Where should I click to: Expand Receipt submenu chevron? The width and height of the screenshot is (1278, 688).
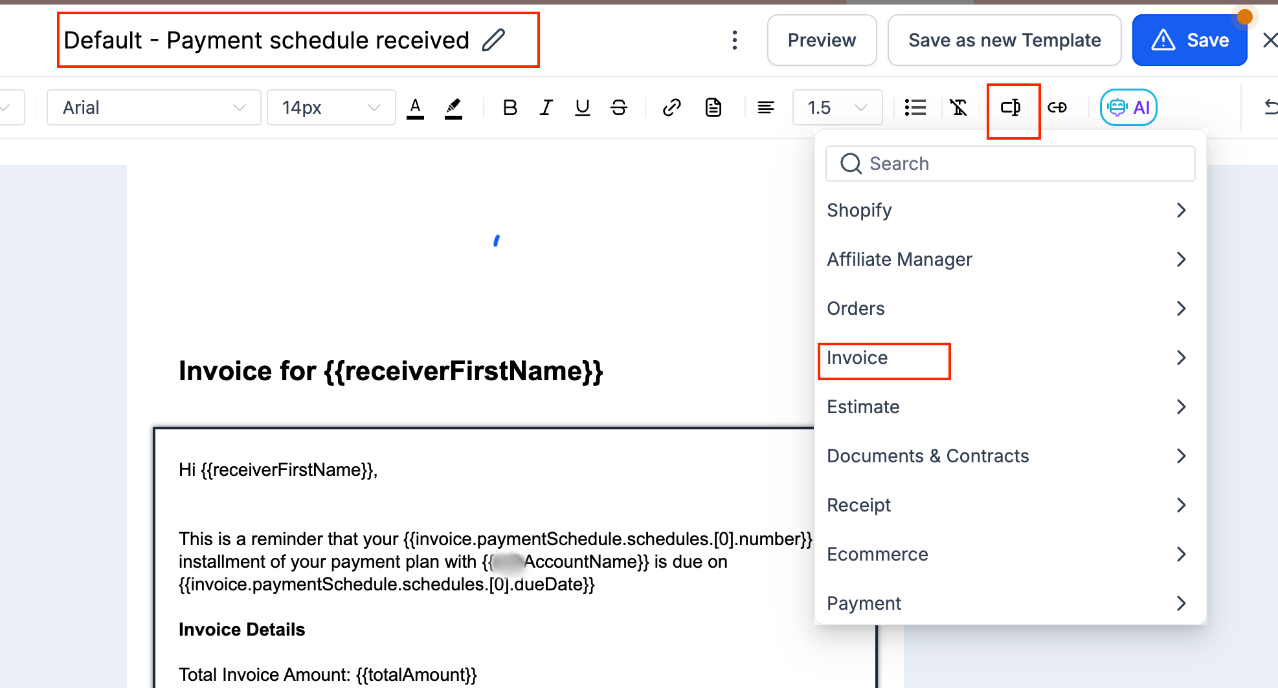(1181, 504)
